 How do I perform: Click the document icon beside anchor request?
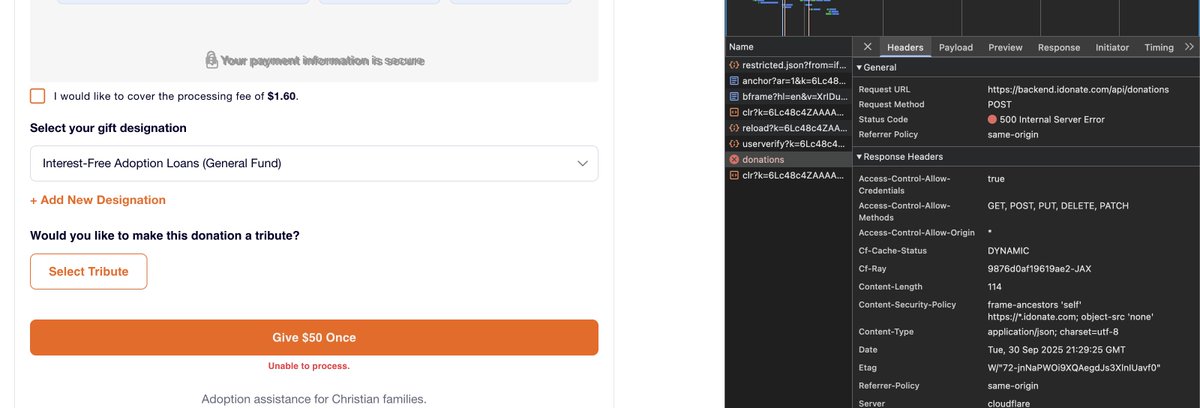point(734,80)
